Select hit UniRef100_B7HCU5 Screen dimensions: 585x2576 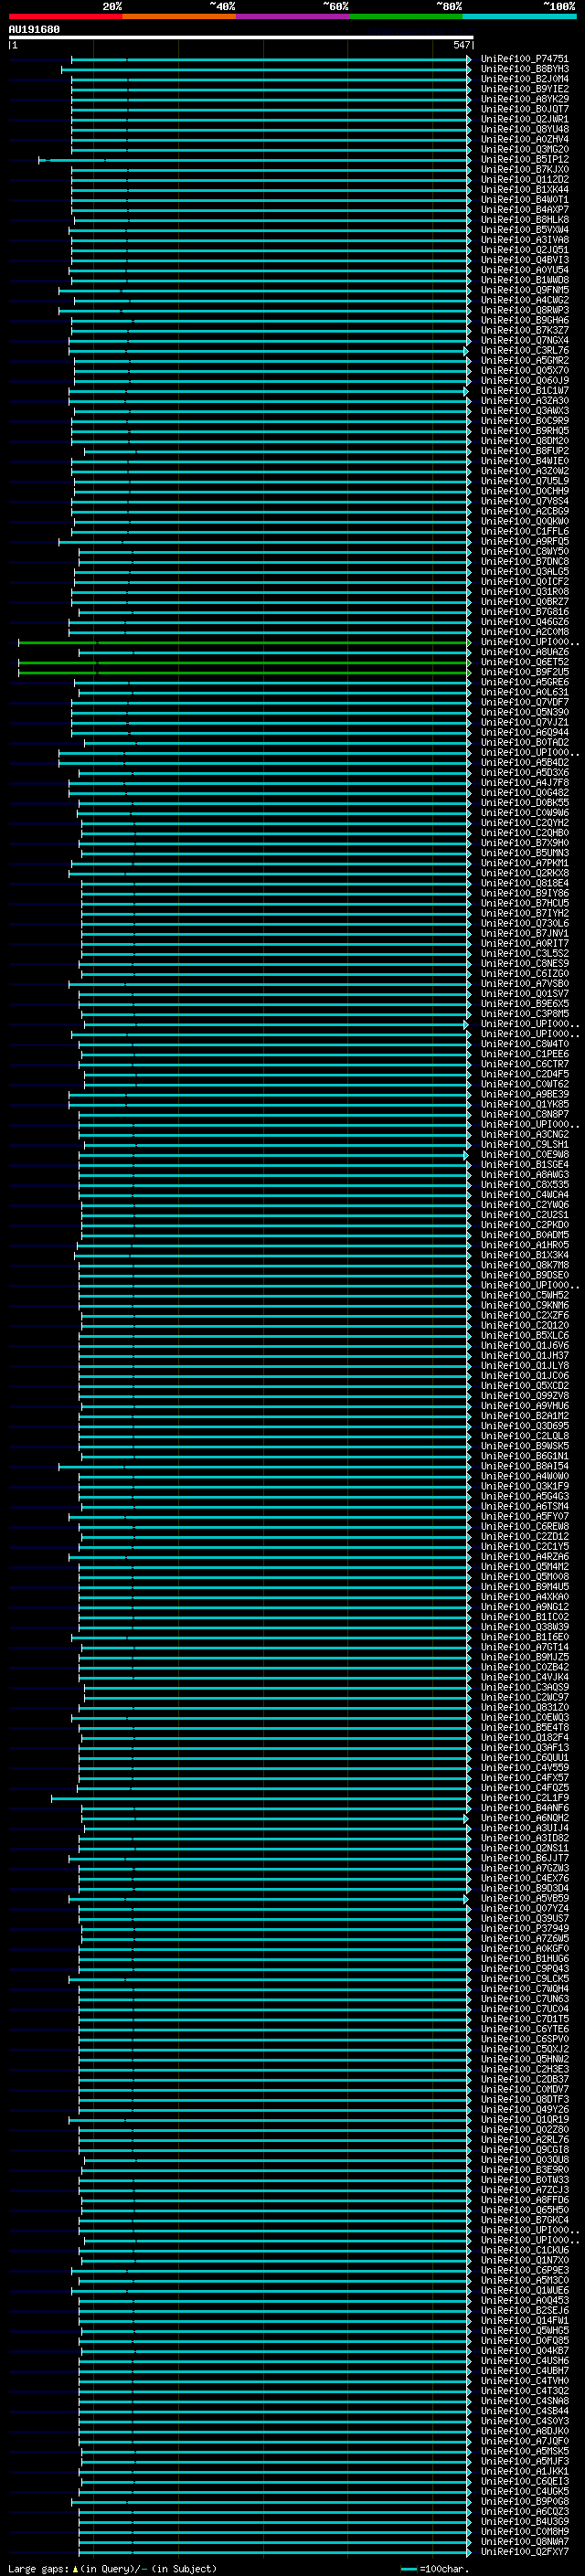point(524,903)
